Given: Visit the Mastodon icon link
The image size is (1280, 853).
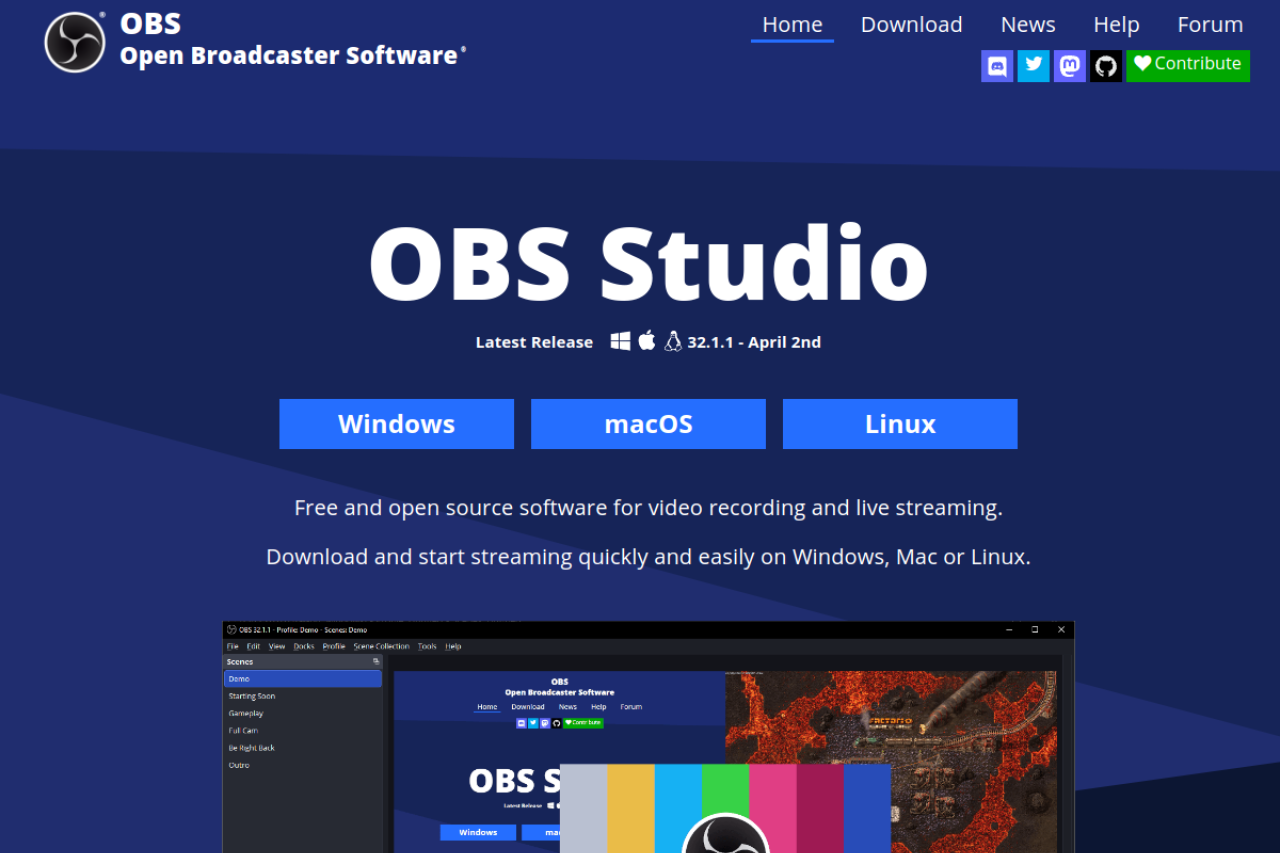Looking at the screenshot, I should pos(1070,66).
